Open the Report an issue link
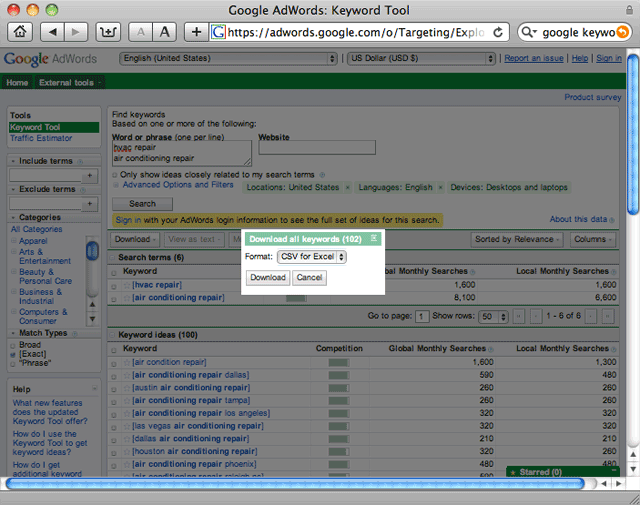 (x=534, y=58)
